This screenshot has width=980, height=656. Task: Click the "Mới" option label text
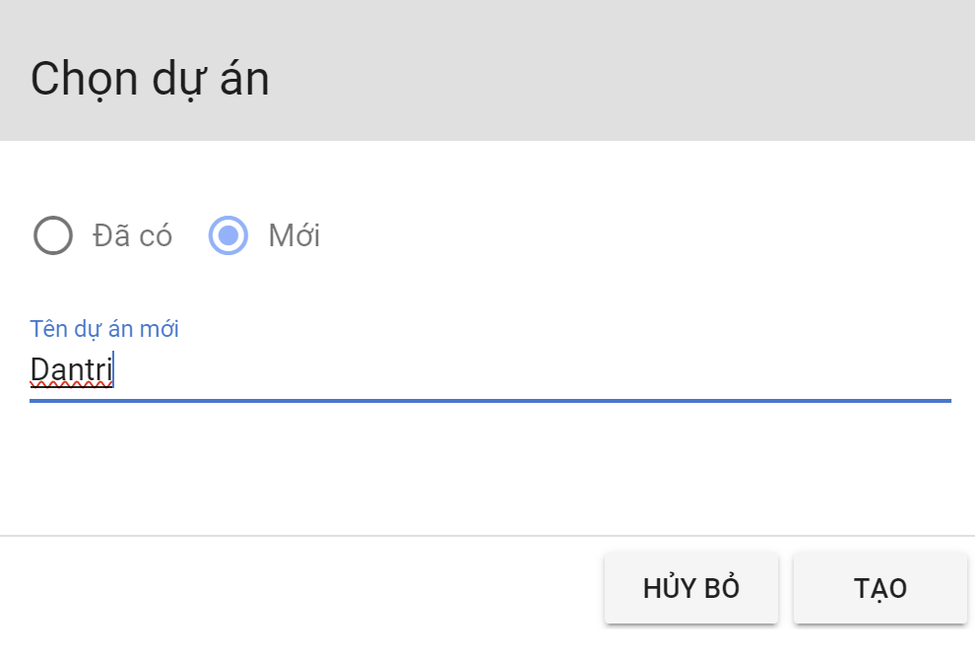click(x=294, y=236)
